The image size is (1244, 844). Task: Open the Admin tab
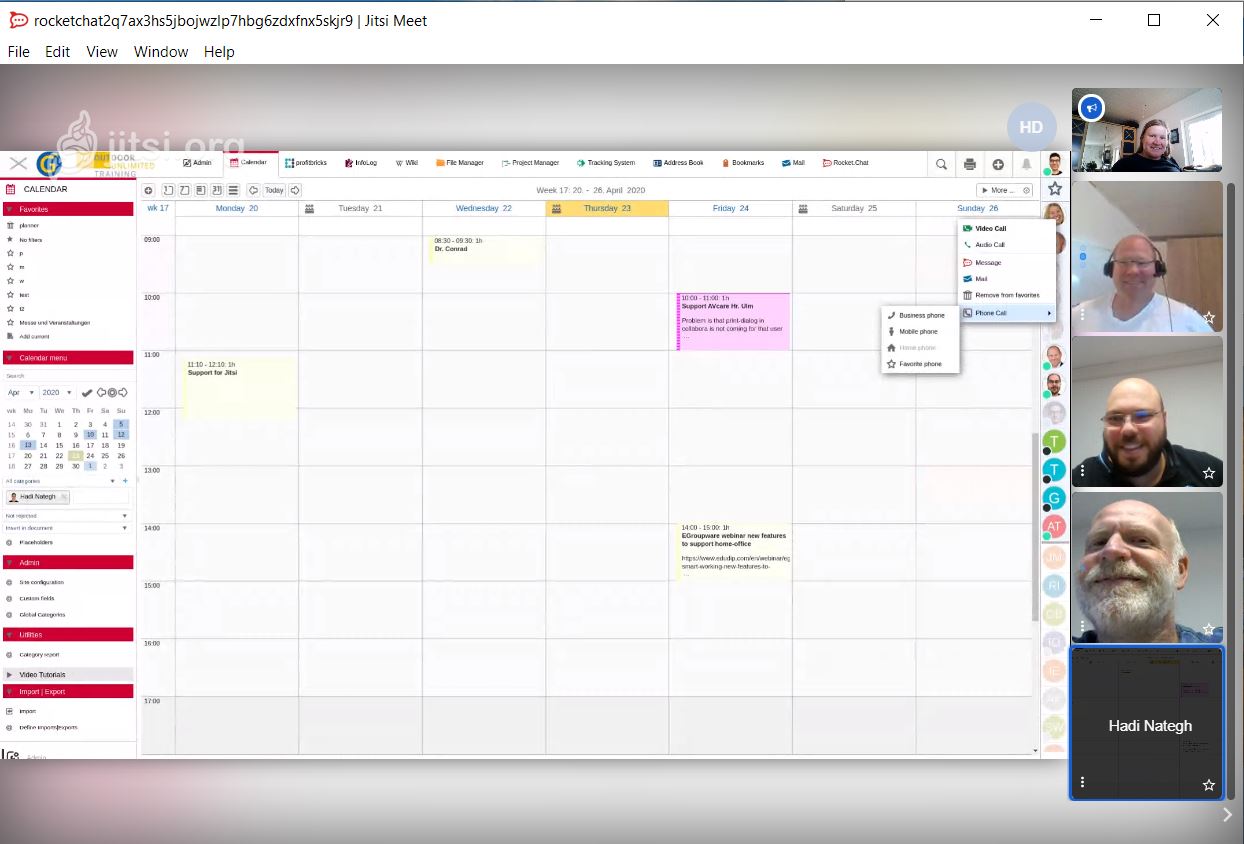[197, 163]
